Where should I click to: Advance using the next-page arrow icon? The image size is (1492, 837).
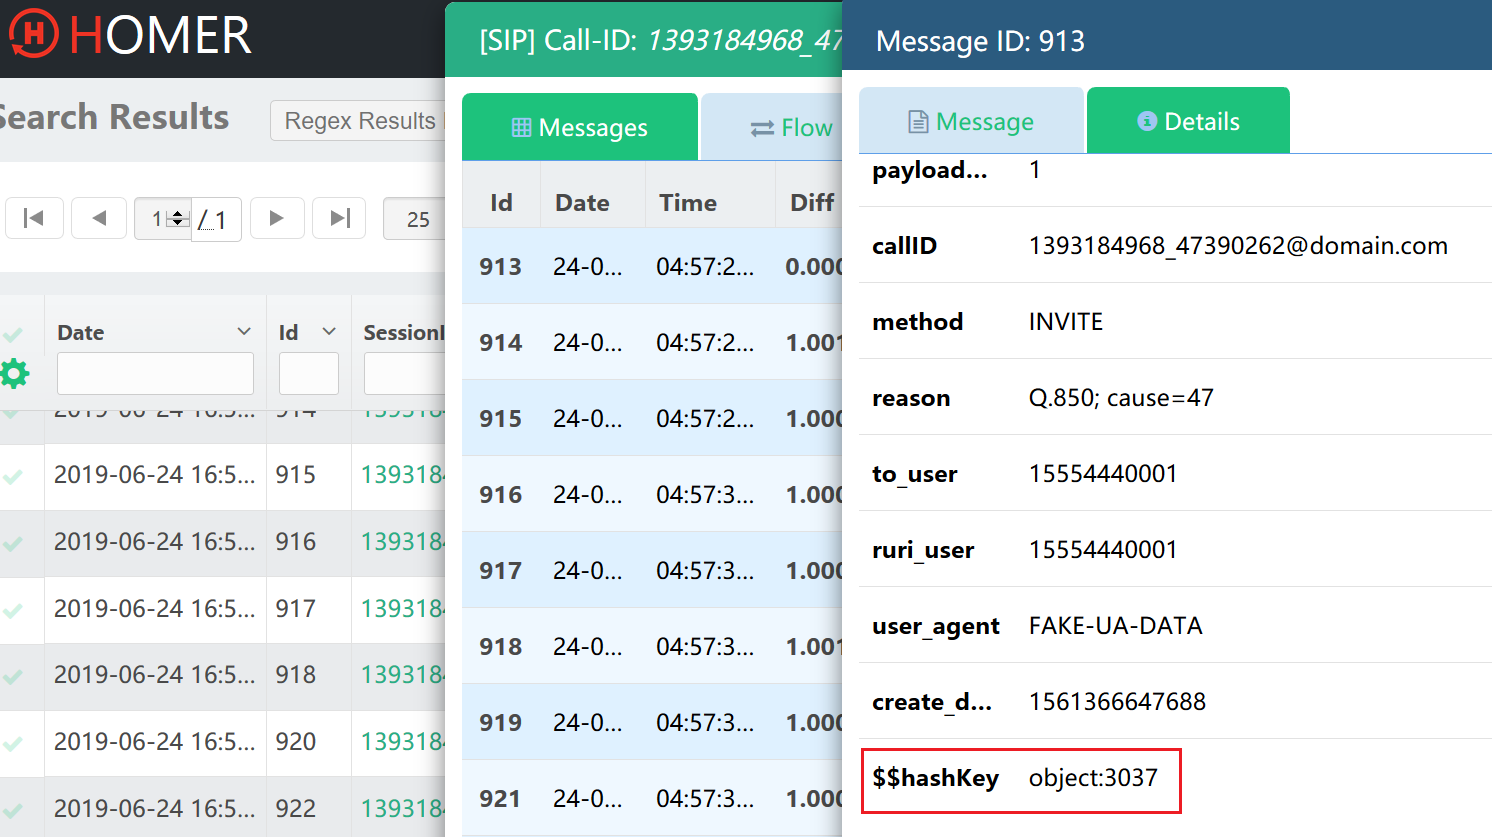(277, 218)
